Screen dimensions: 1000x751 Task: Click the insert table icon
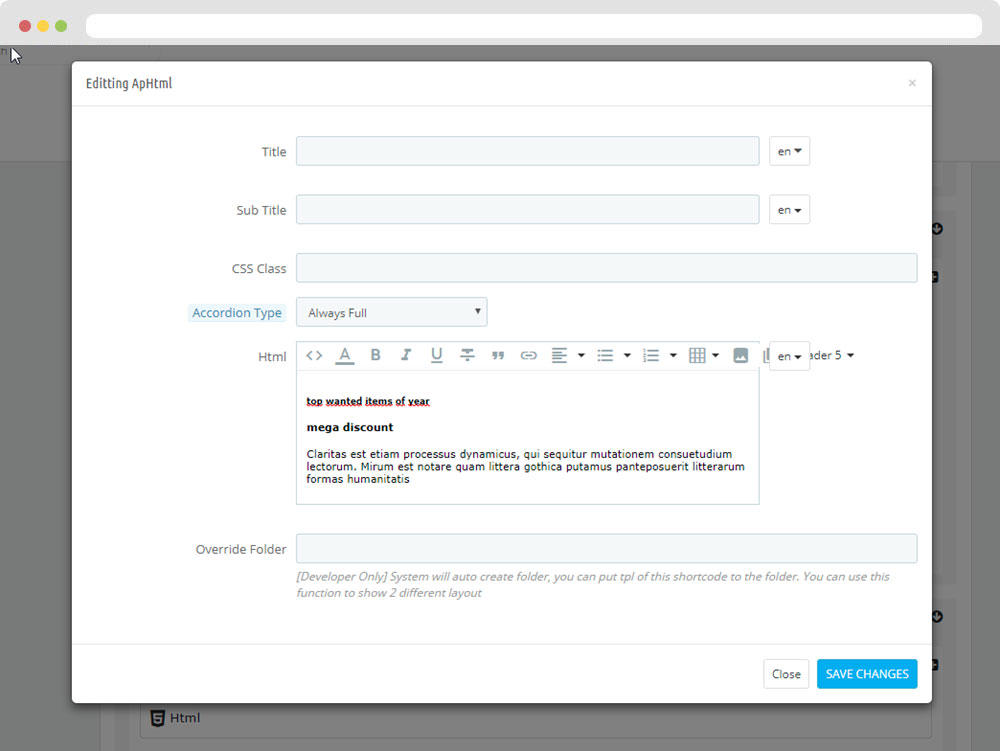pos(697,356)
